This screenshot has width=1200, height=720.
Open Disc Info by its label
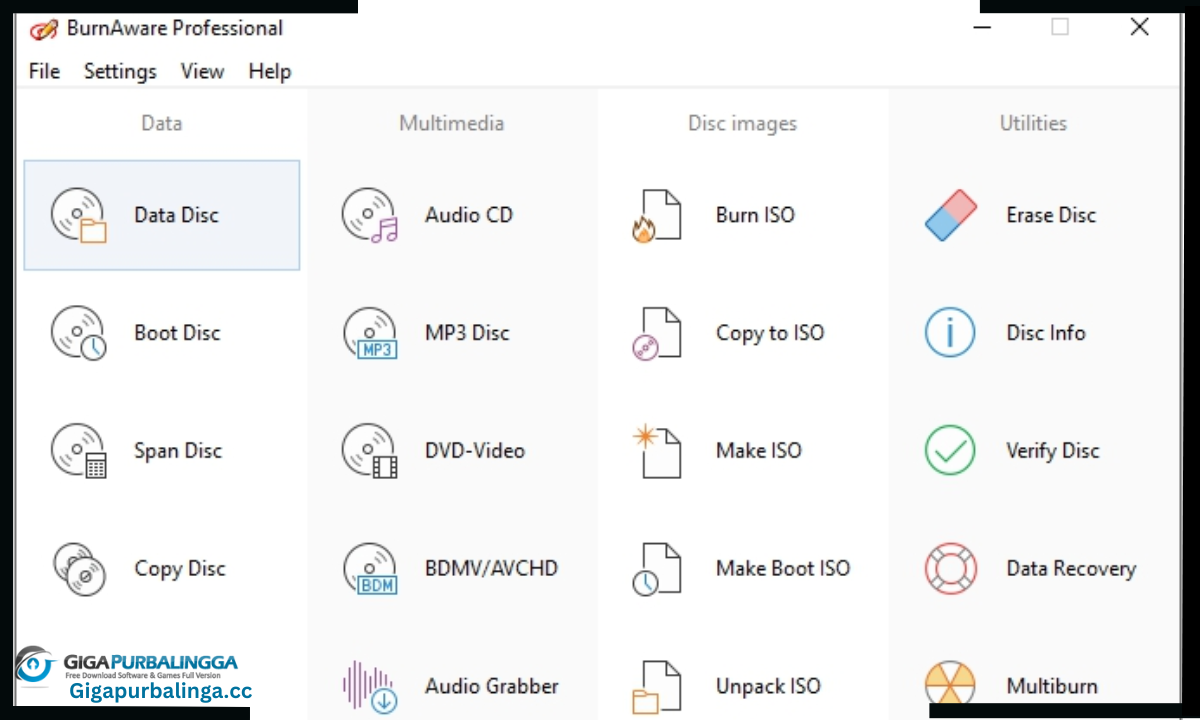point(1046,333)
